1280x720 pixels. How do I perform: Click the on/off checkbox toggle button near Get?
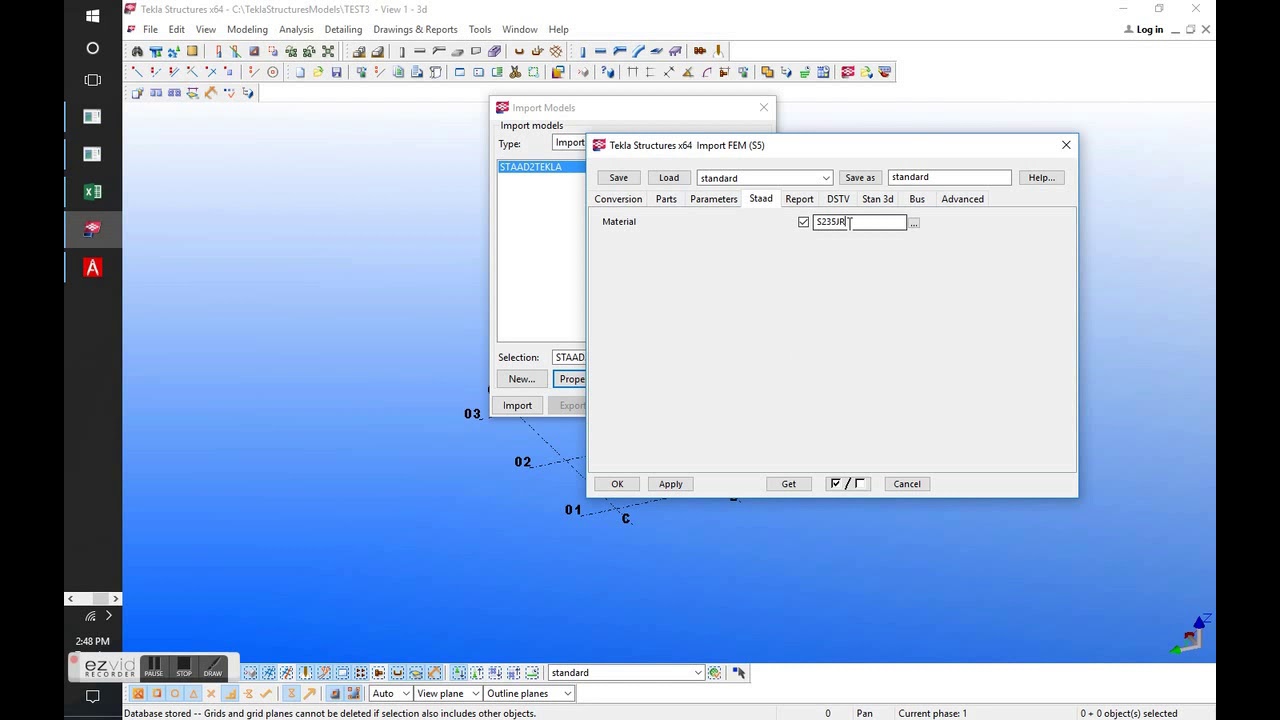(847, 484)
